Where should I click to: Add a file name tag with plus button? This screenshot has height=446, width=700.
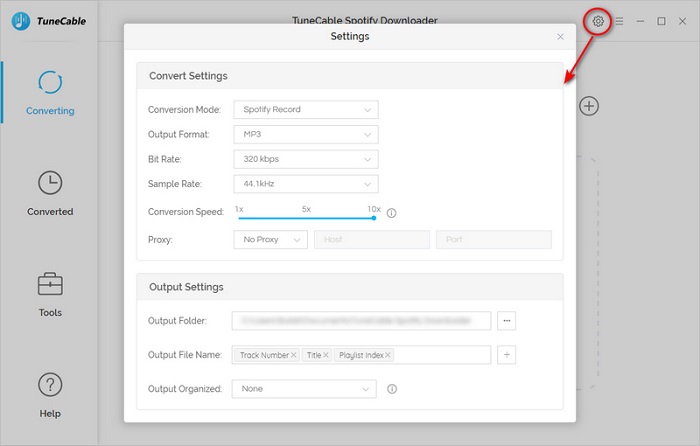(x=507, y=354)
